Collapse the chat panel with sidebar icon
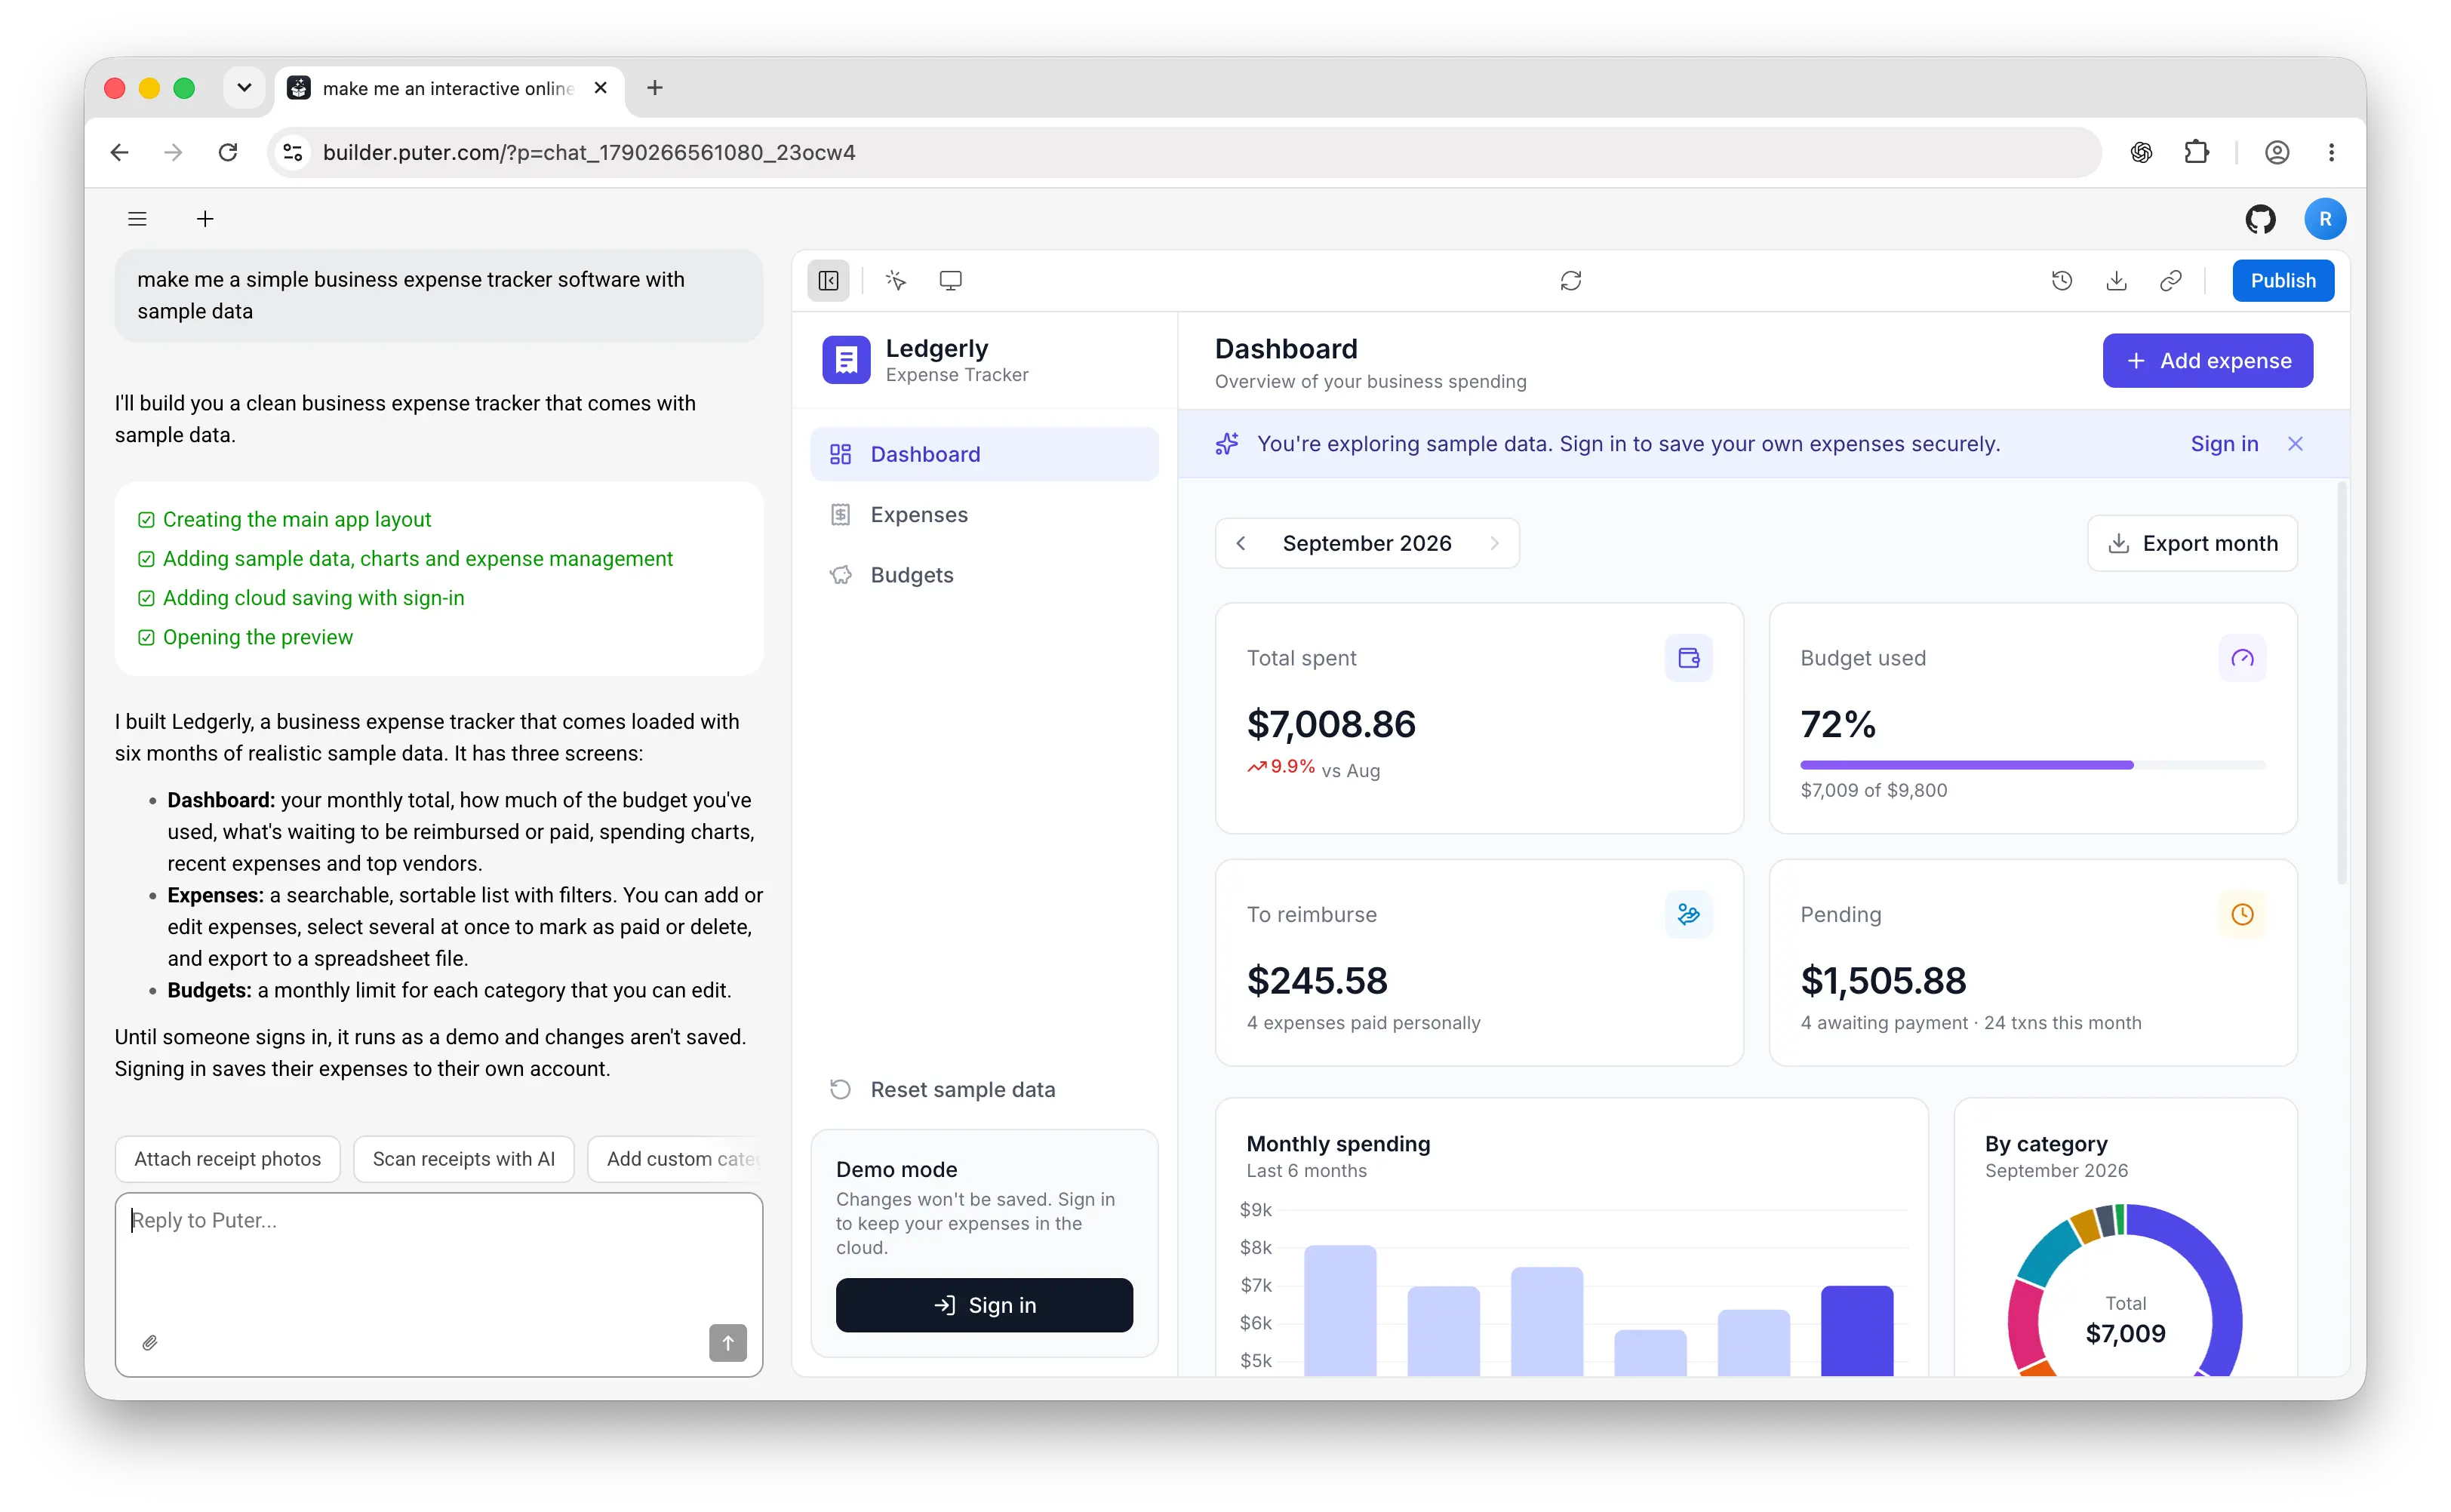Screen dimensions: 2451x1512 [x=828, y=281]
